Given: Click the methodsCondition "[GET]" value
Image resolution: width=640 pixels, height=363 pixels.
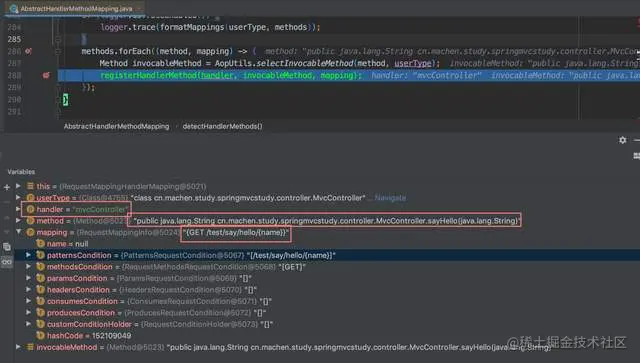Looking at the screenshot, I should pos(292,267).
